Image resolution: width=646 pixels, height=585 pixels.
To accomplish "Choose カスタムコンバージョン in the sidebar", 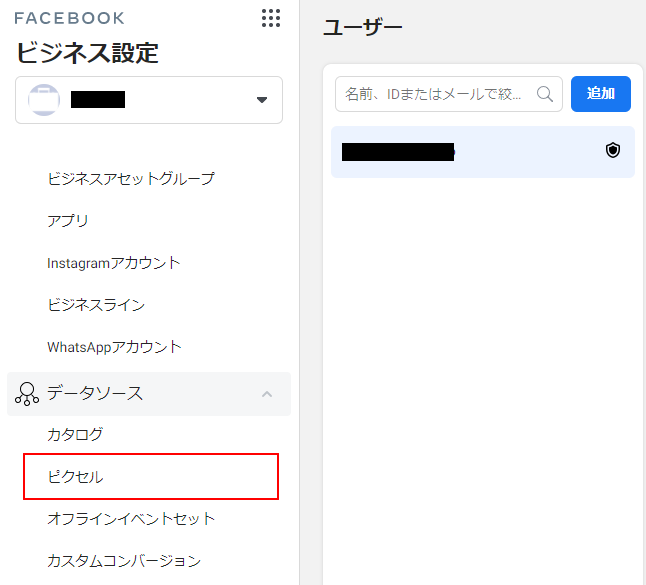I will [x=124, y=561].
